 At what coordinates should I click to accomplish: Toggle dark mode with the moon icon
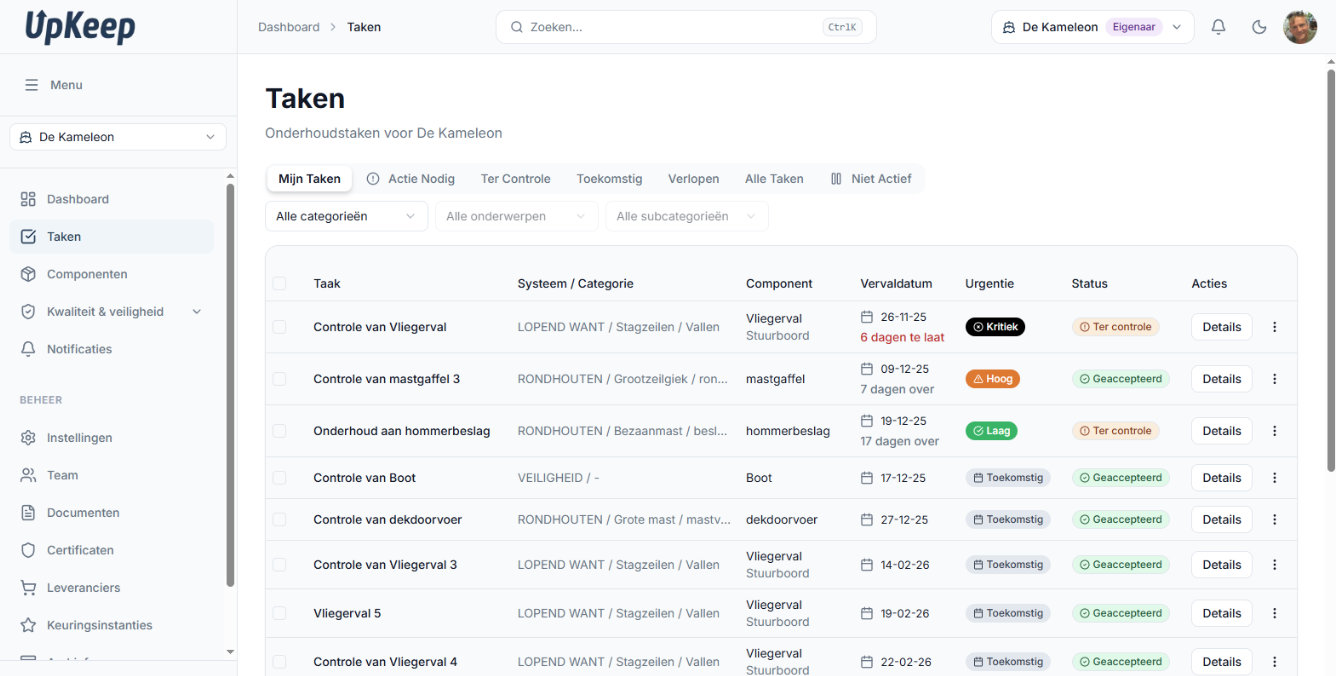(x=1259, y=27)
